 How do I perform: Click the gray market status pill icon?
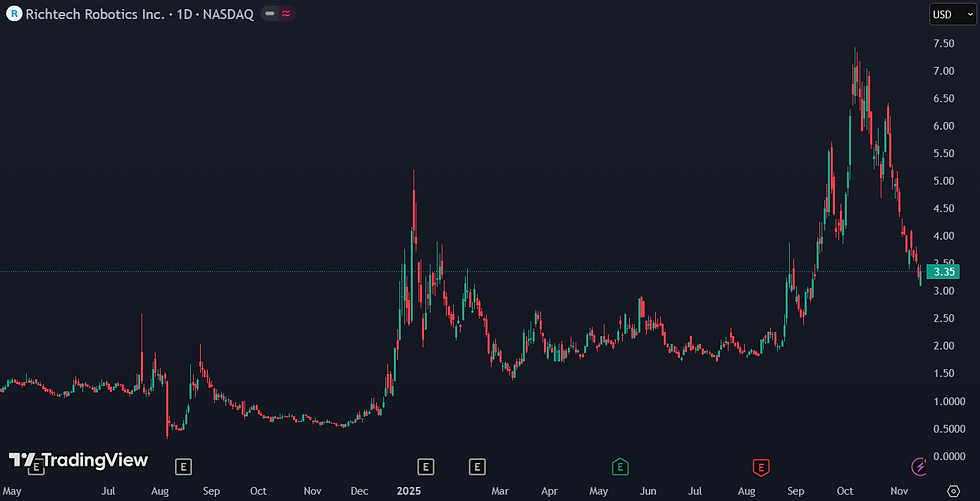(x=270, y=14)
